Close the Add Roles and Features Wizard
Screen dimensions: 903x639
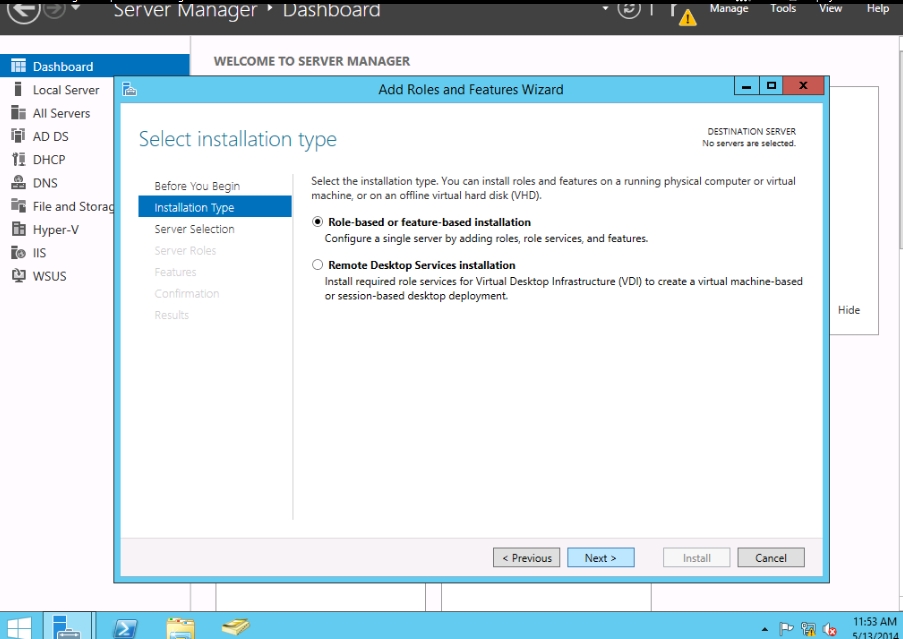point(803,86)
